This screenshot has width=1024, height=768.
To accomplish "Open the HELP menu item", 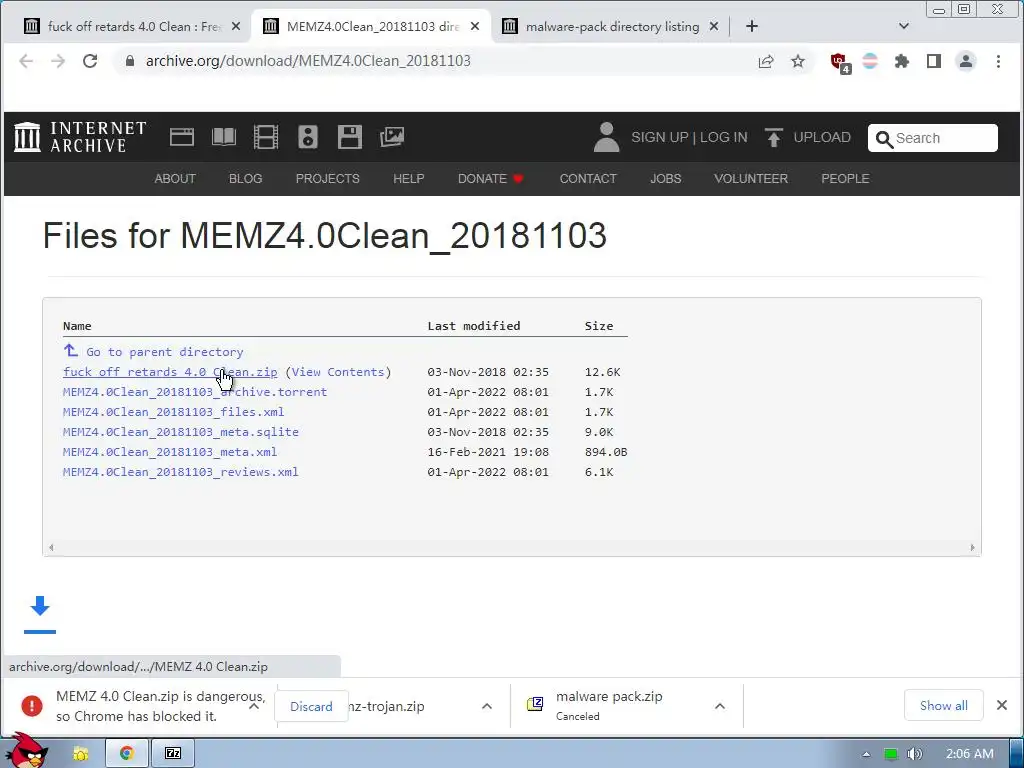I will [409, 178].
